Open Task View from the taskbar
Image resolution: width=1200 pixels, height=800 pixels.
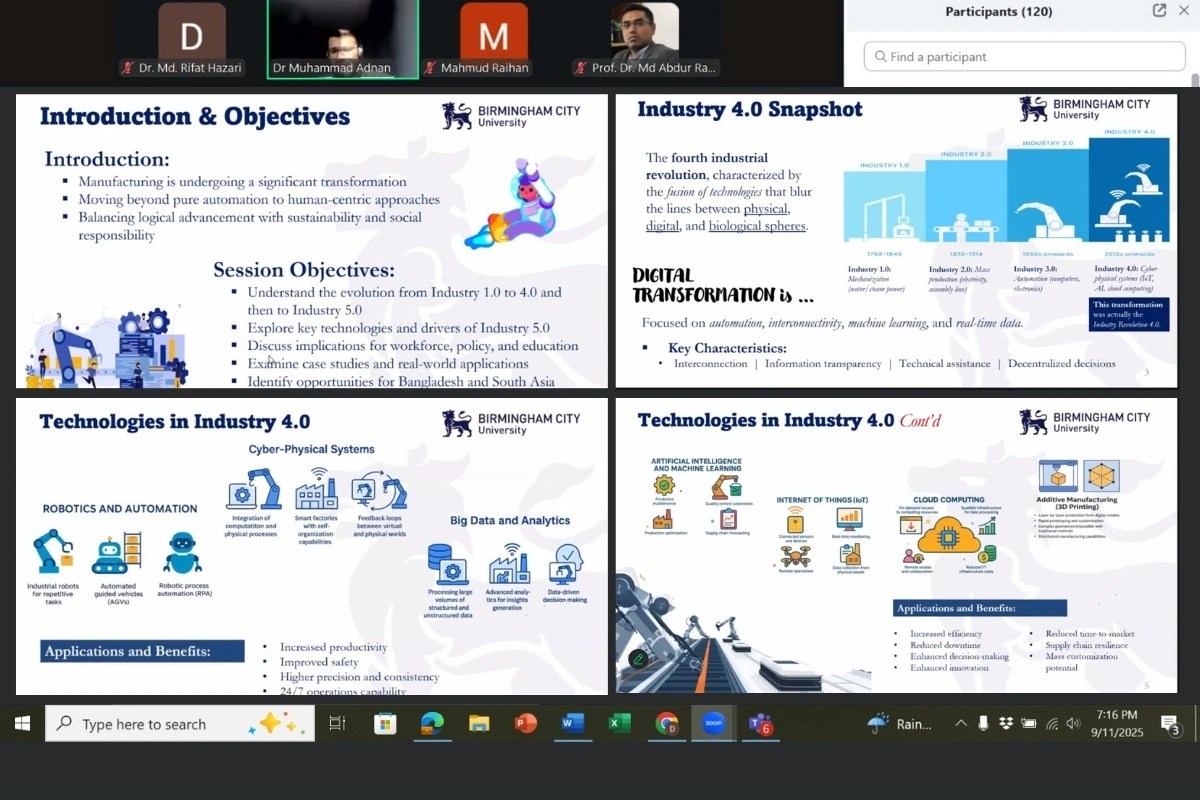pyautogui.click(x=337, y=723)
